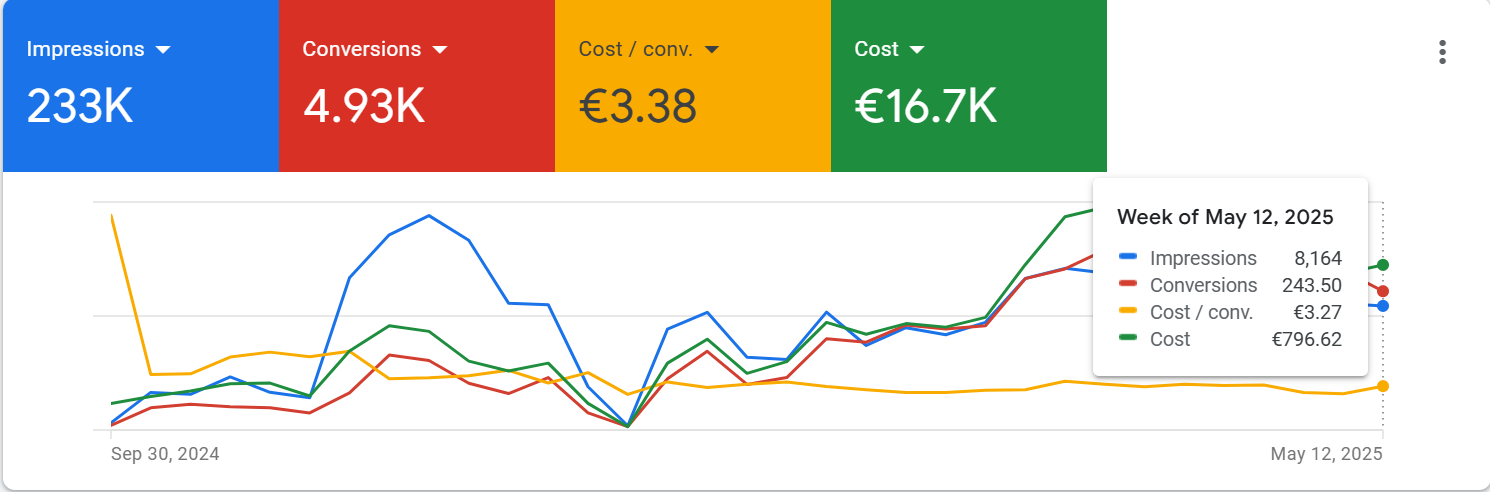
Task: Select green Cost data point at chart end
Action: tap(1383, 265)
